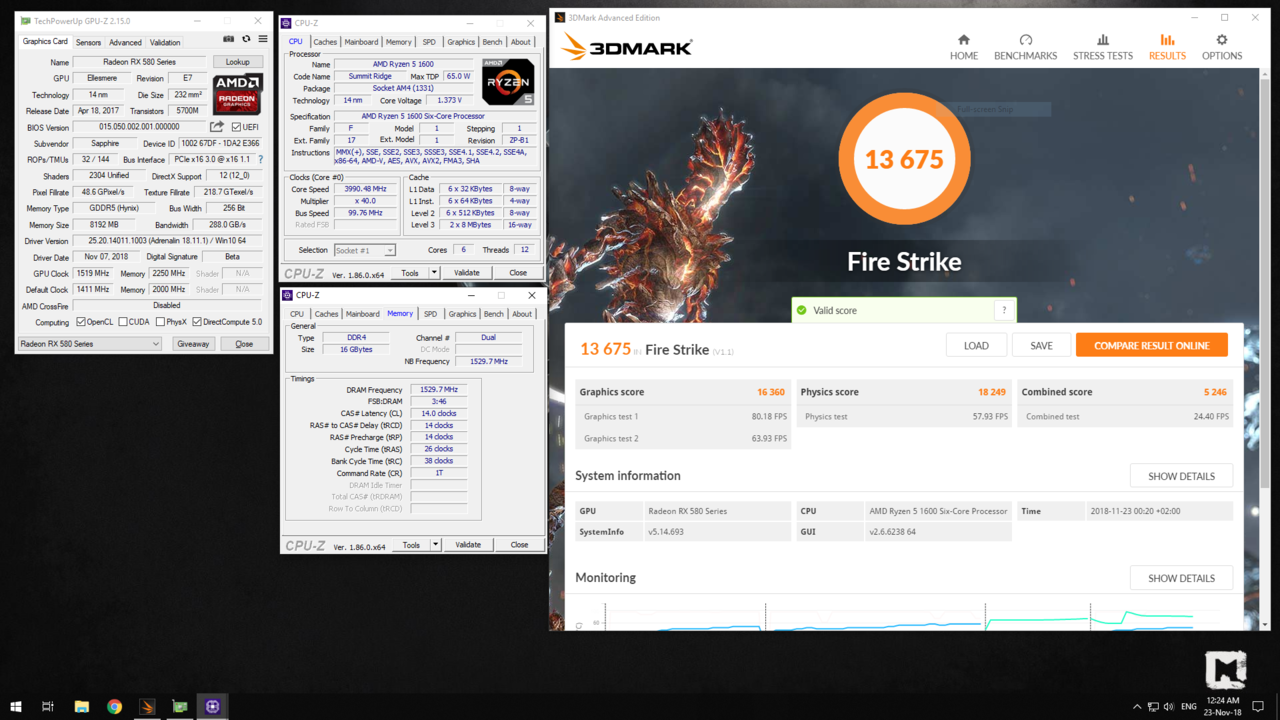Open the volume control in the system tray
This screenshot has height=720, width=1280.
pos(1169,707)
